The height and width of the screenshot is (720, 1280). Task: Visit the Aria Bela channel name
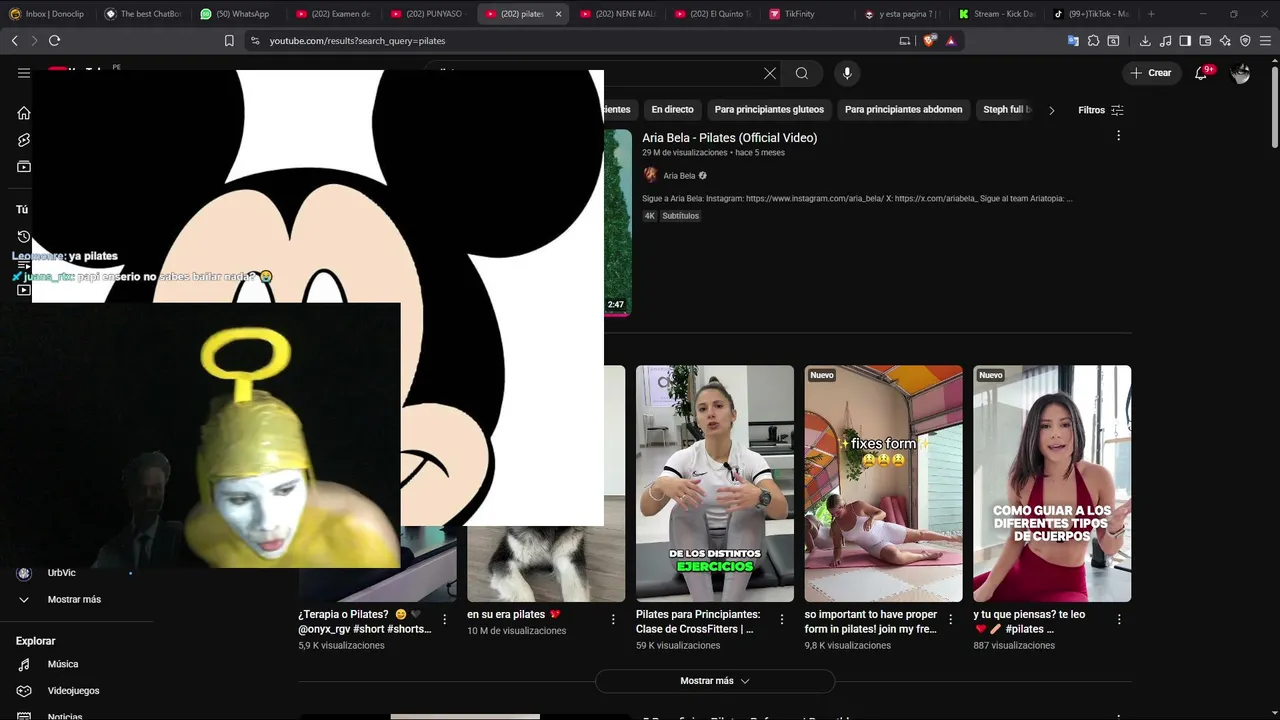pos(679,176)
